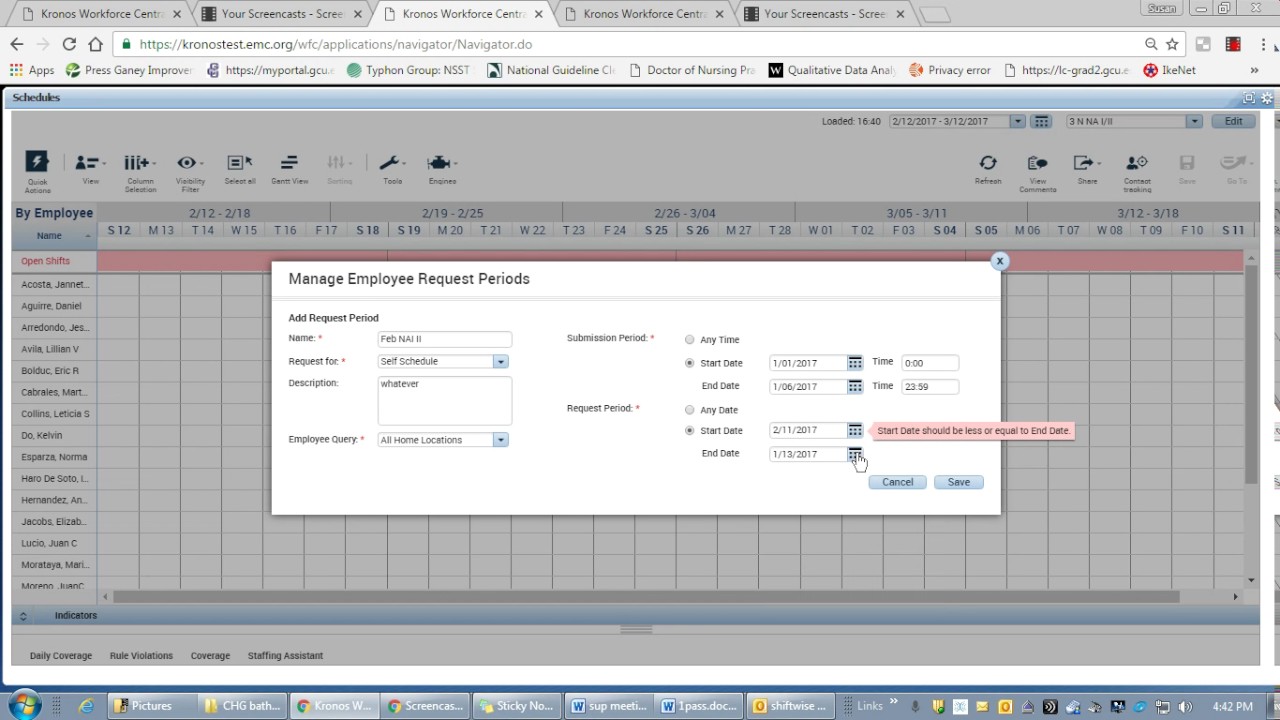
Task: Go to Chrome home page
Action: click(x=95, y=44)
